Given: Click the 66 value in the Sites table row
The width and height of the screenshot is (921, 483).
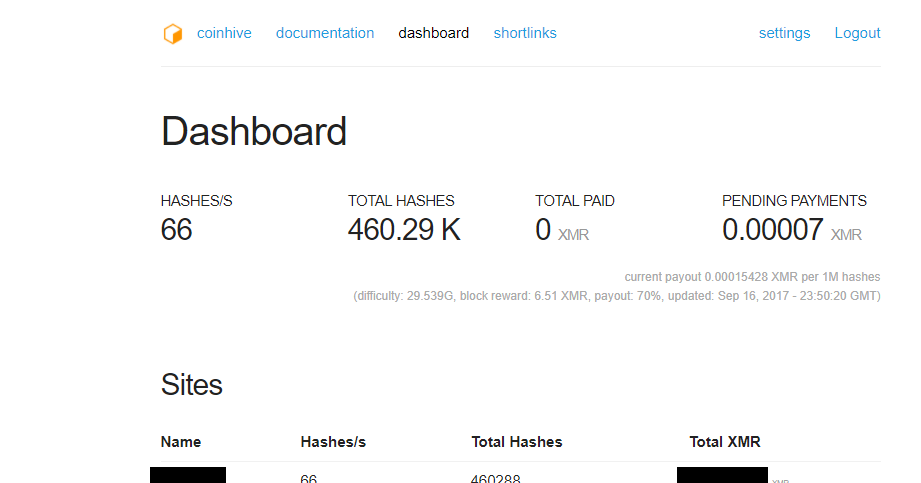Looking at the screenshot, I should (308, 478).
